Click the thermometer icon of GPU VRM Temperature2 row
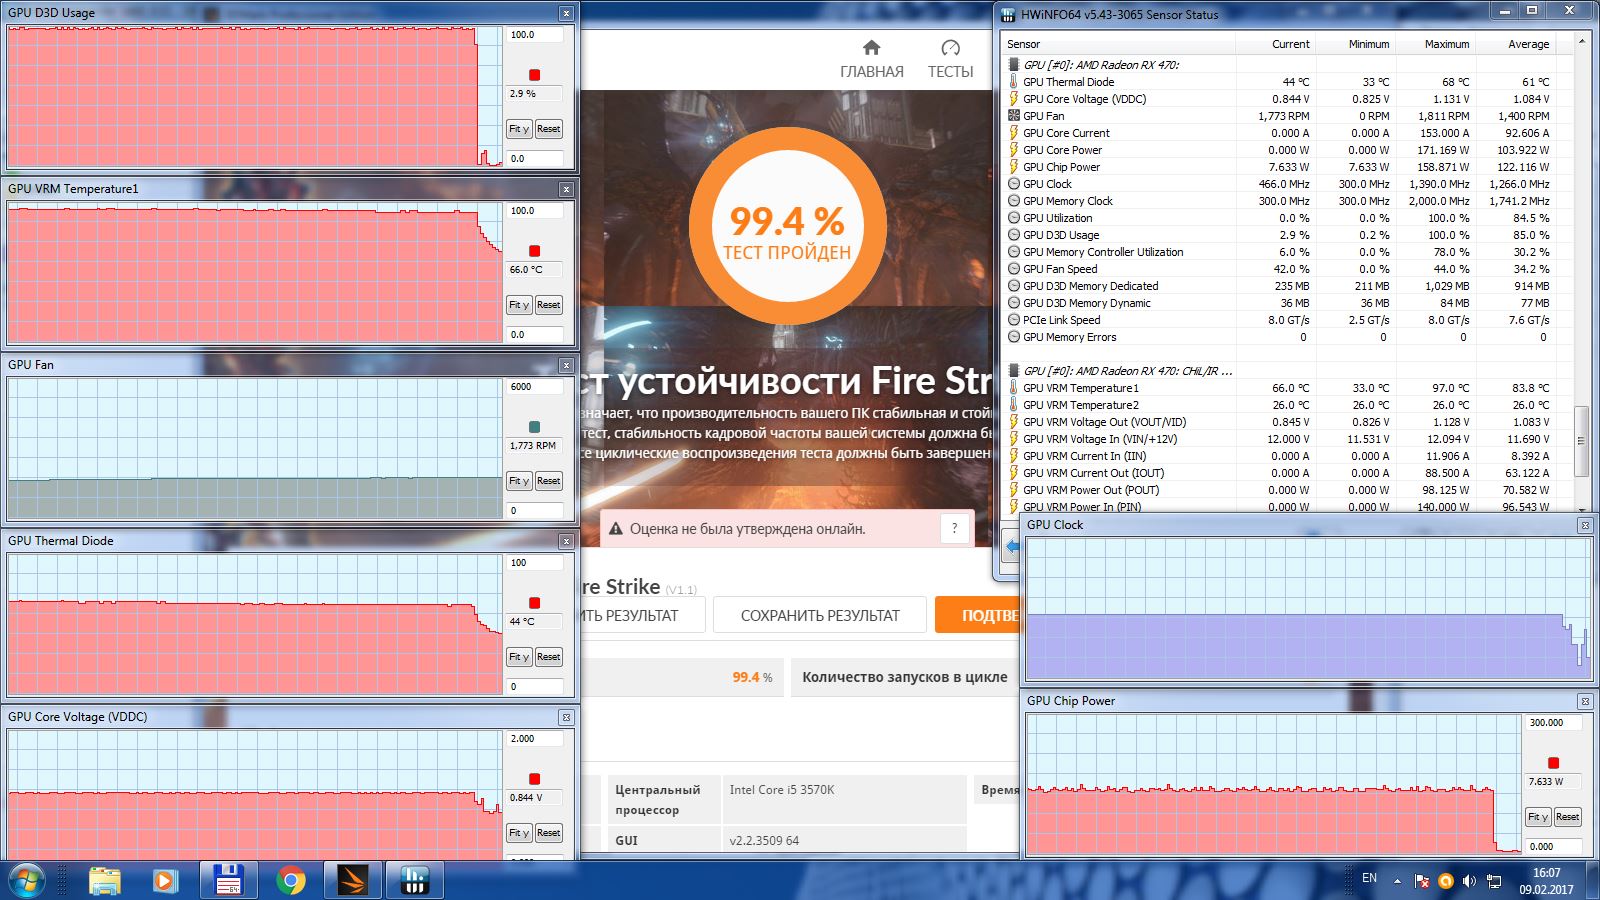1600x900 pixels. (1013, 405)
